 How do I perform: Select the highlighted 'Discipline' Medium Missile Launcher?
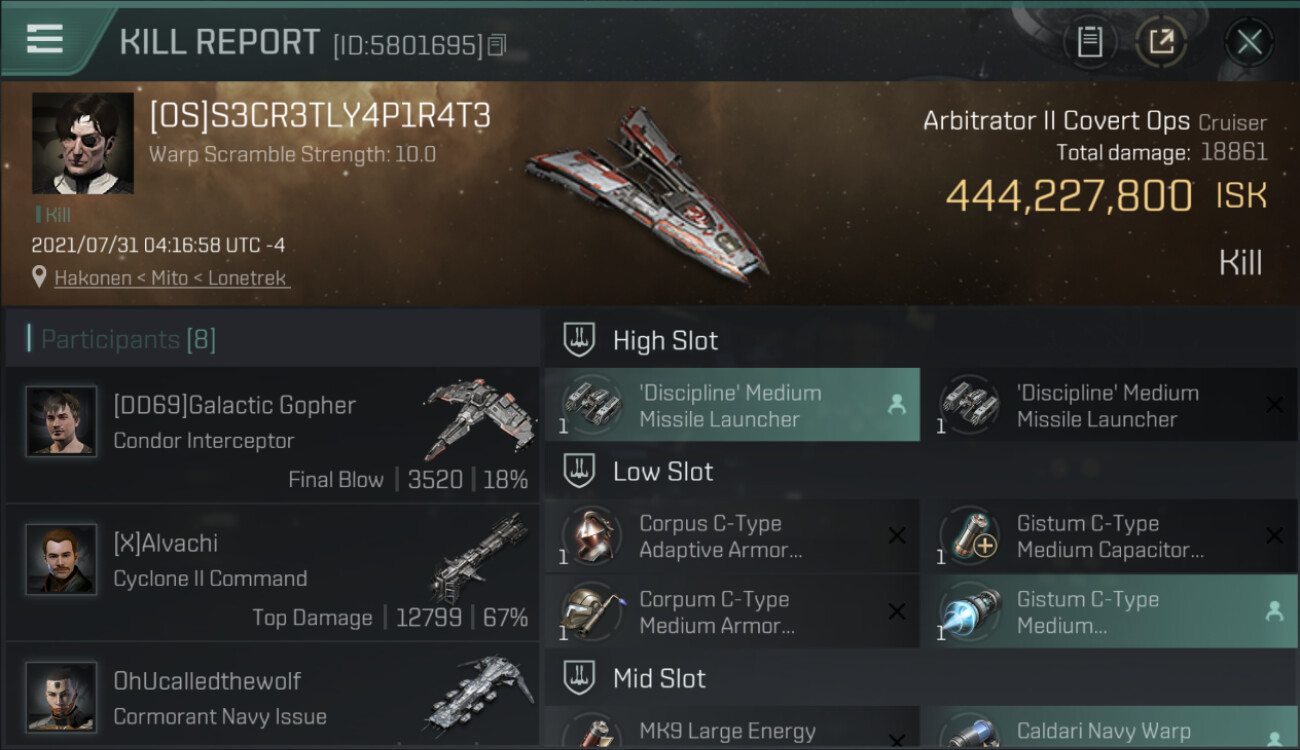tap(732, 405)
